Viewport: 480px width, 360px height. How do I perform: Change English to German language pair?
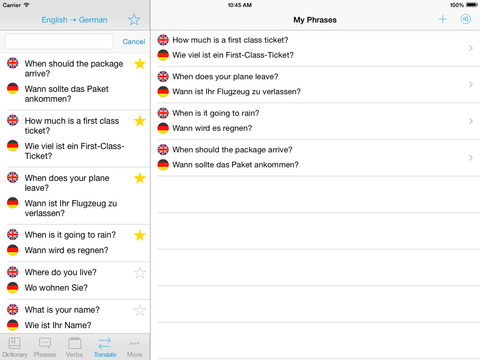(x=74, y=20)
